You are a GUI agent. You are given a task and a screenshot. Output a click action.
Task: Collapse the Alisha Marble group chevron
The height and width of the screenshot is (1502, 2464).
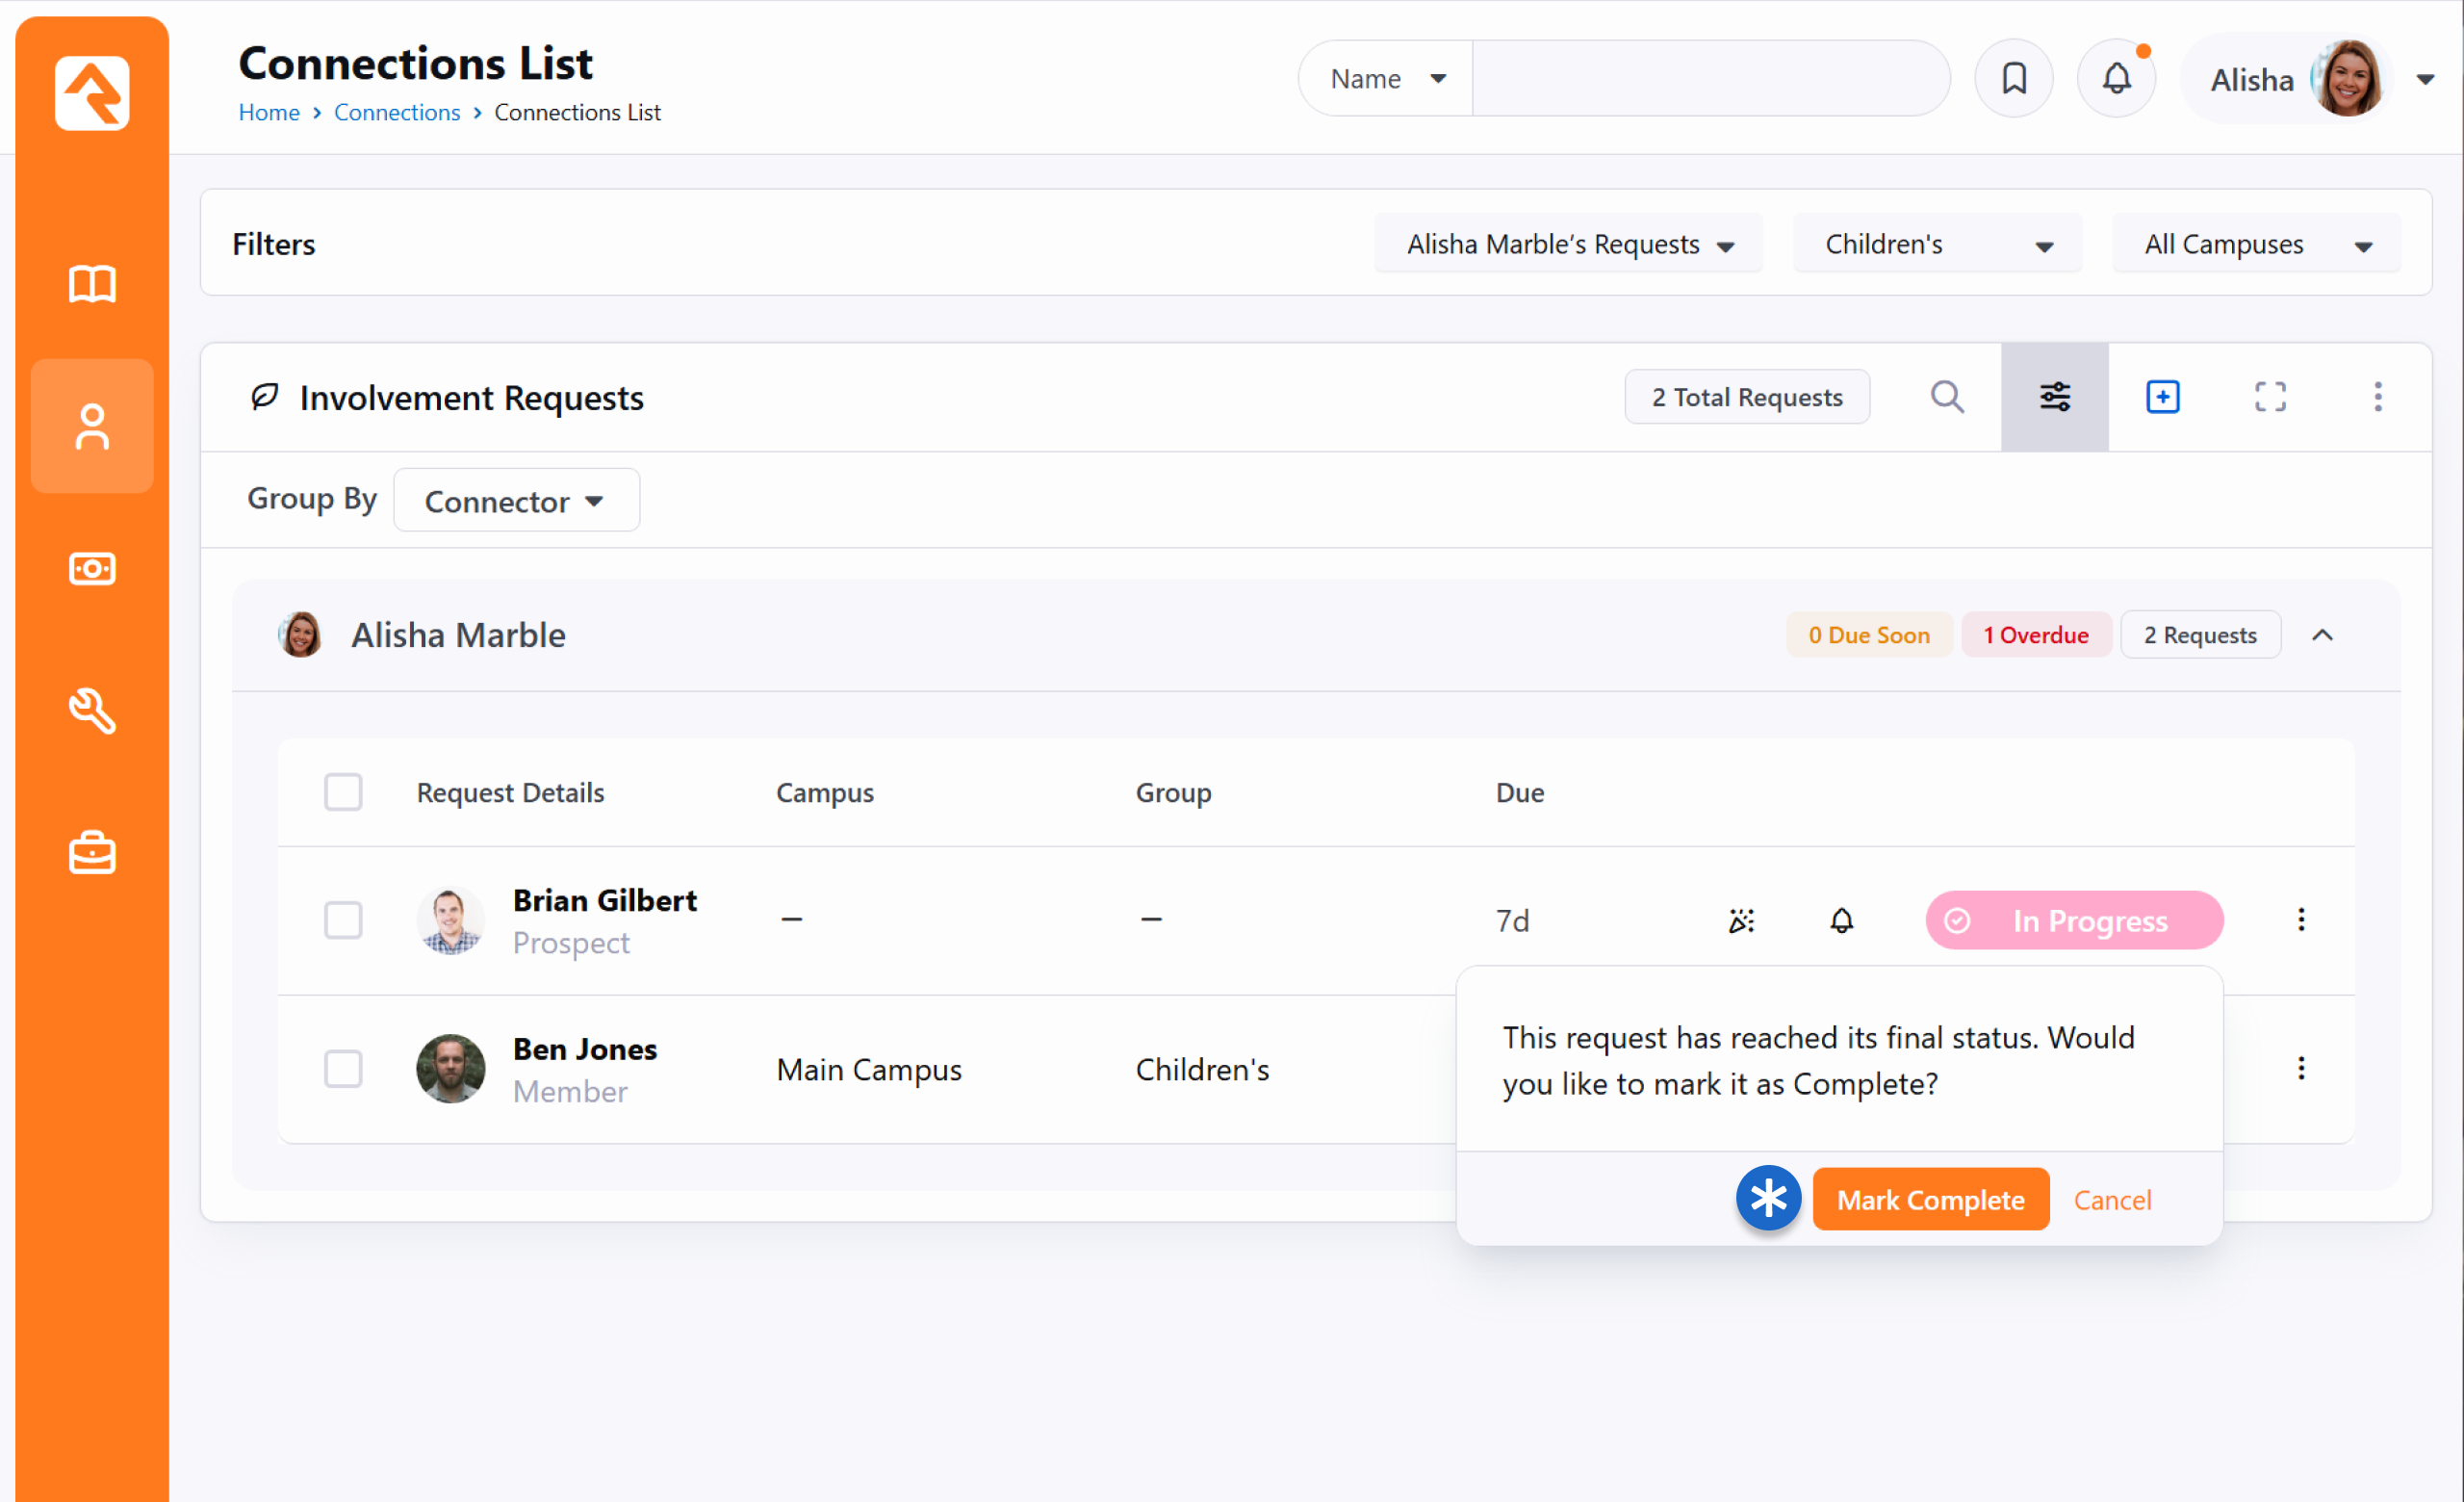click(x=2322, y=635)
